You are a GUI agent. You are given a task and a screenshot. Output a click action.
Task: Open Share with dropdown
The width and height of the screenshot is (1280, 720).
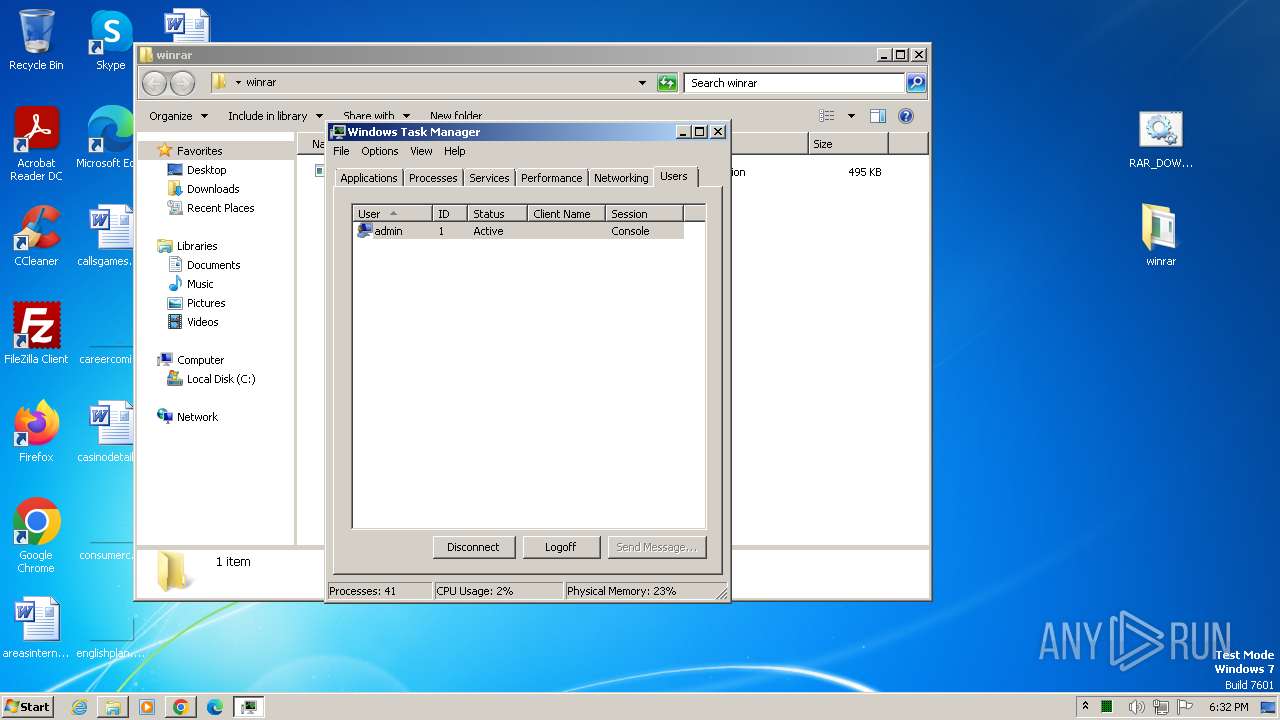click(x=376, y=116)
